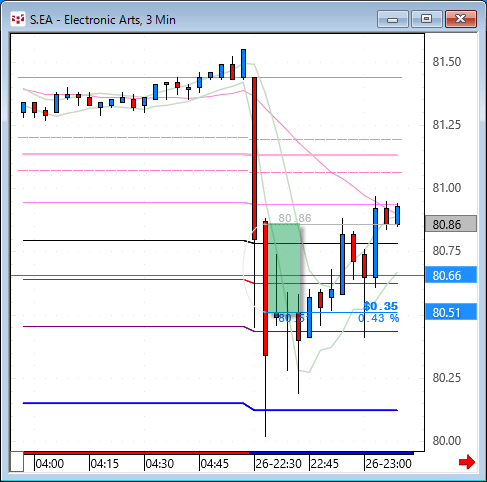Click the 80.86 label above green rectangle
This screenshot has width=487, height=482.
pyautogui.click(x=295, y=218)
